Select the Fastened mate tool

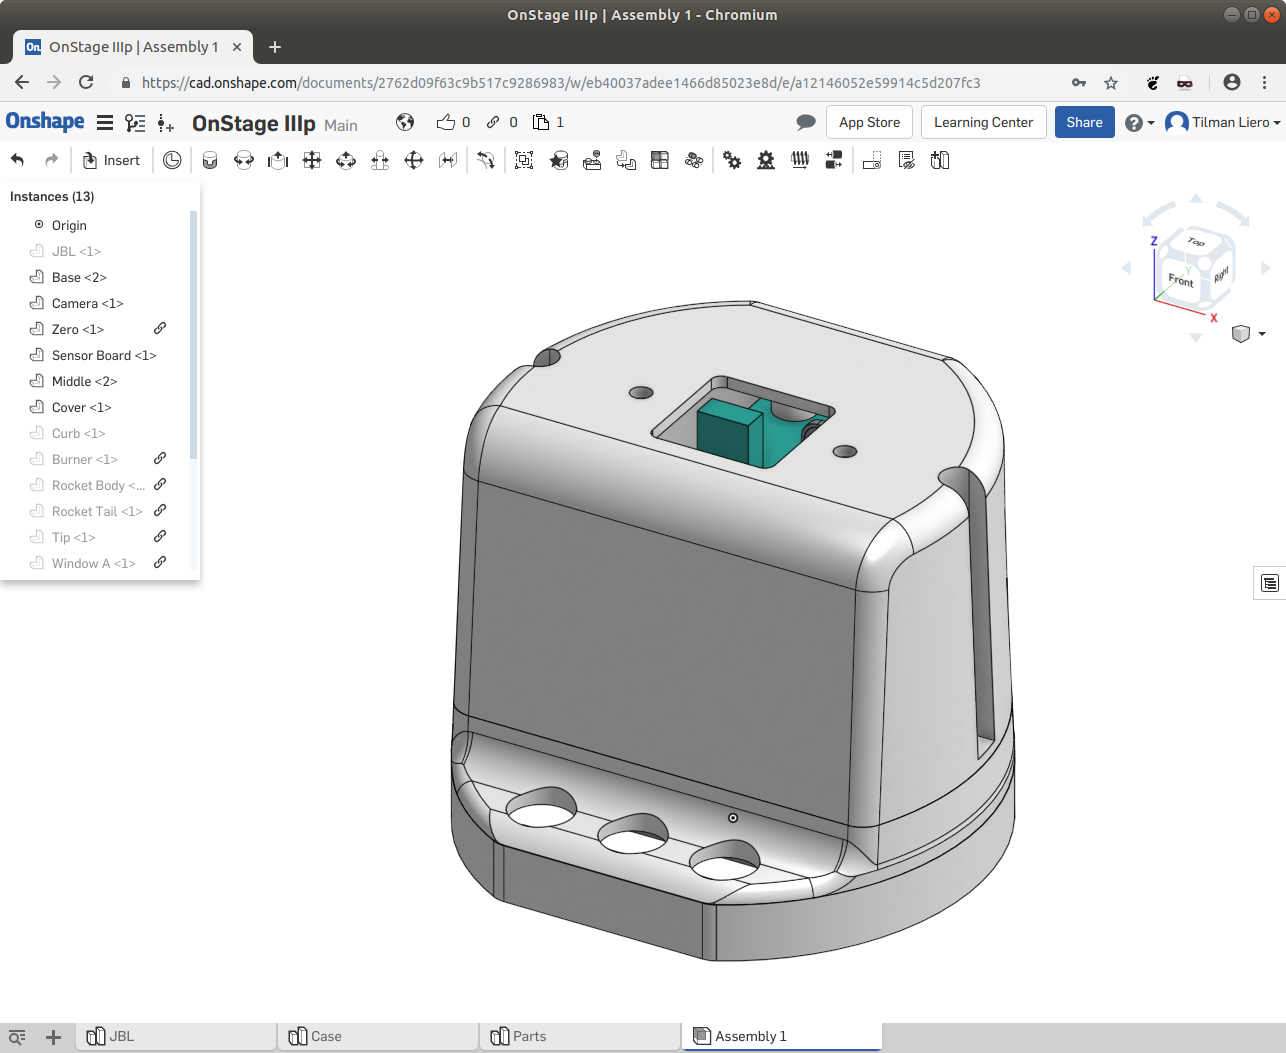pos(210,160)
